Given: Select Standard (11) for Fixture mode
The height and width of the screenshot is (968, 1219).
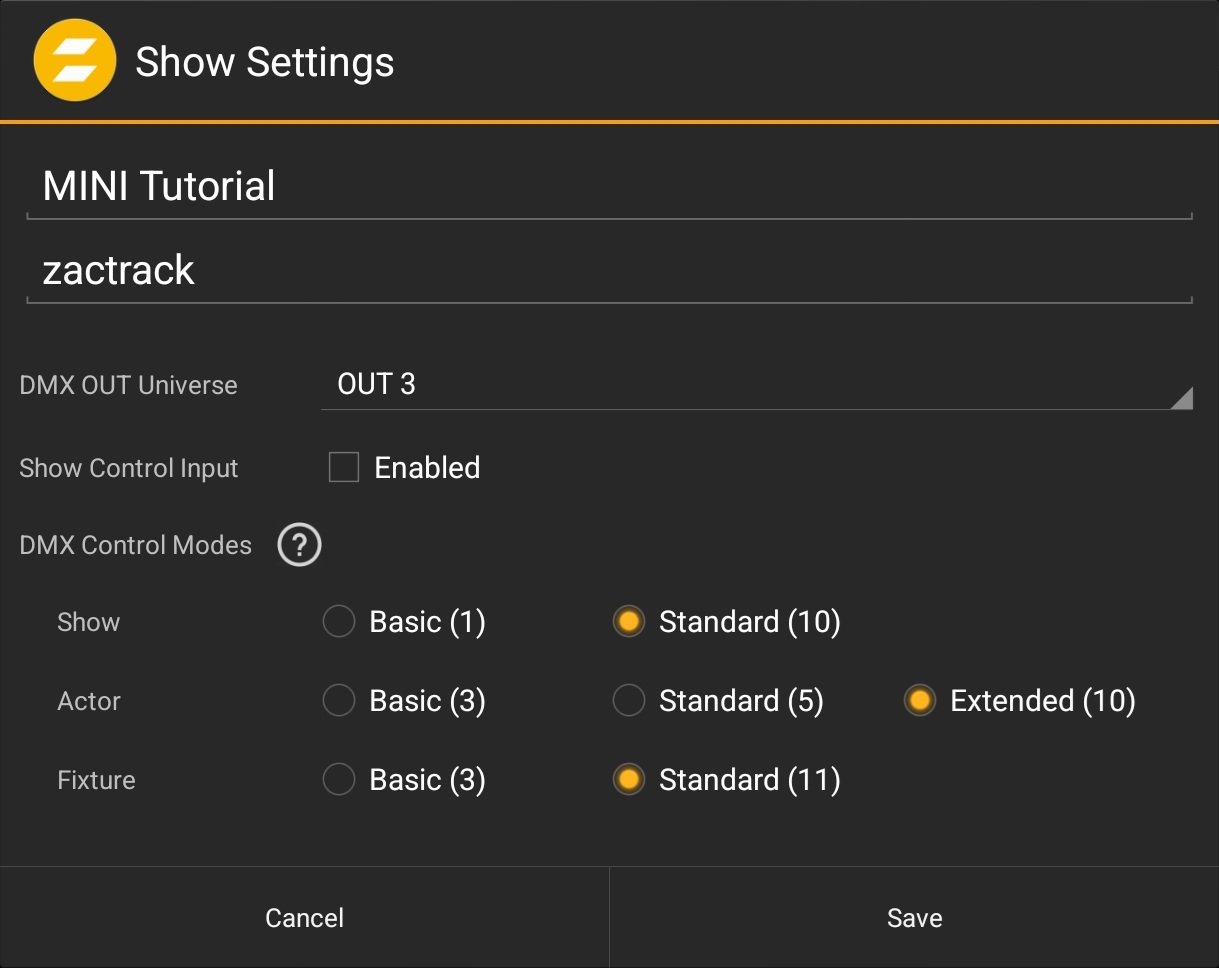Looking at the screenshot, I should tap(628, 779).
